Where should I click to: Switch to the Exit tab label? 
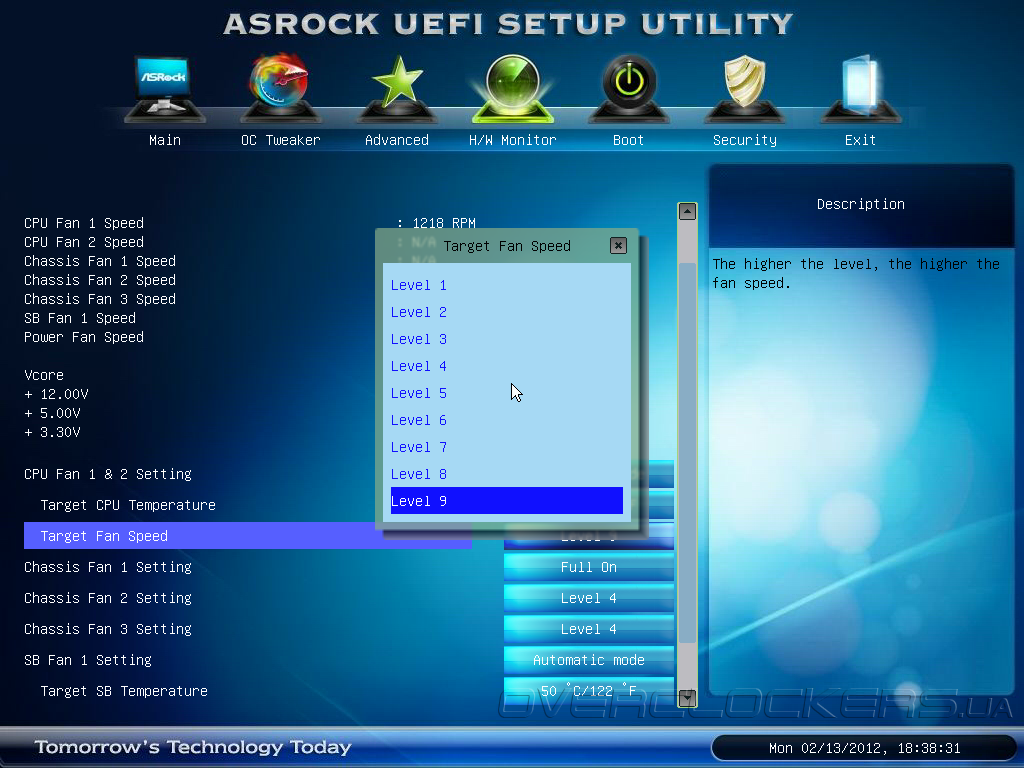point(860,140)
